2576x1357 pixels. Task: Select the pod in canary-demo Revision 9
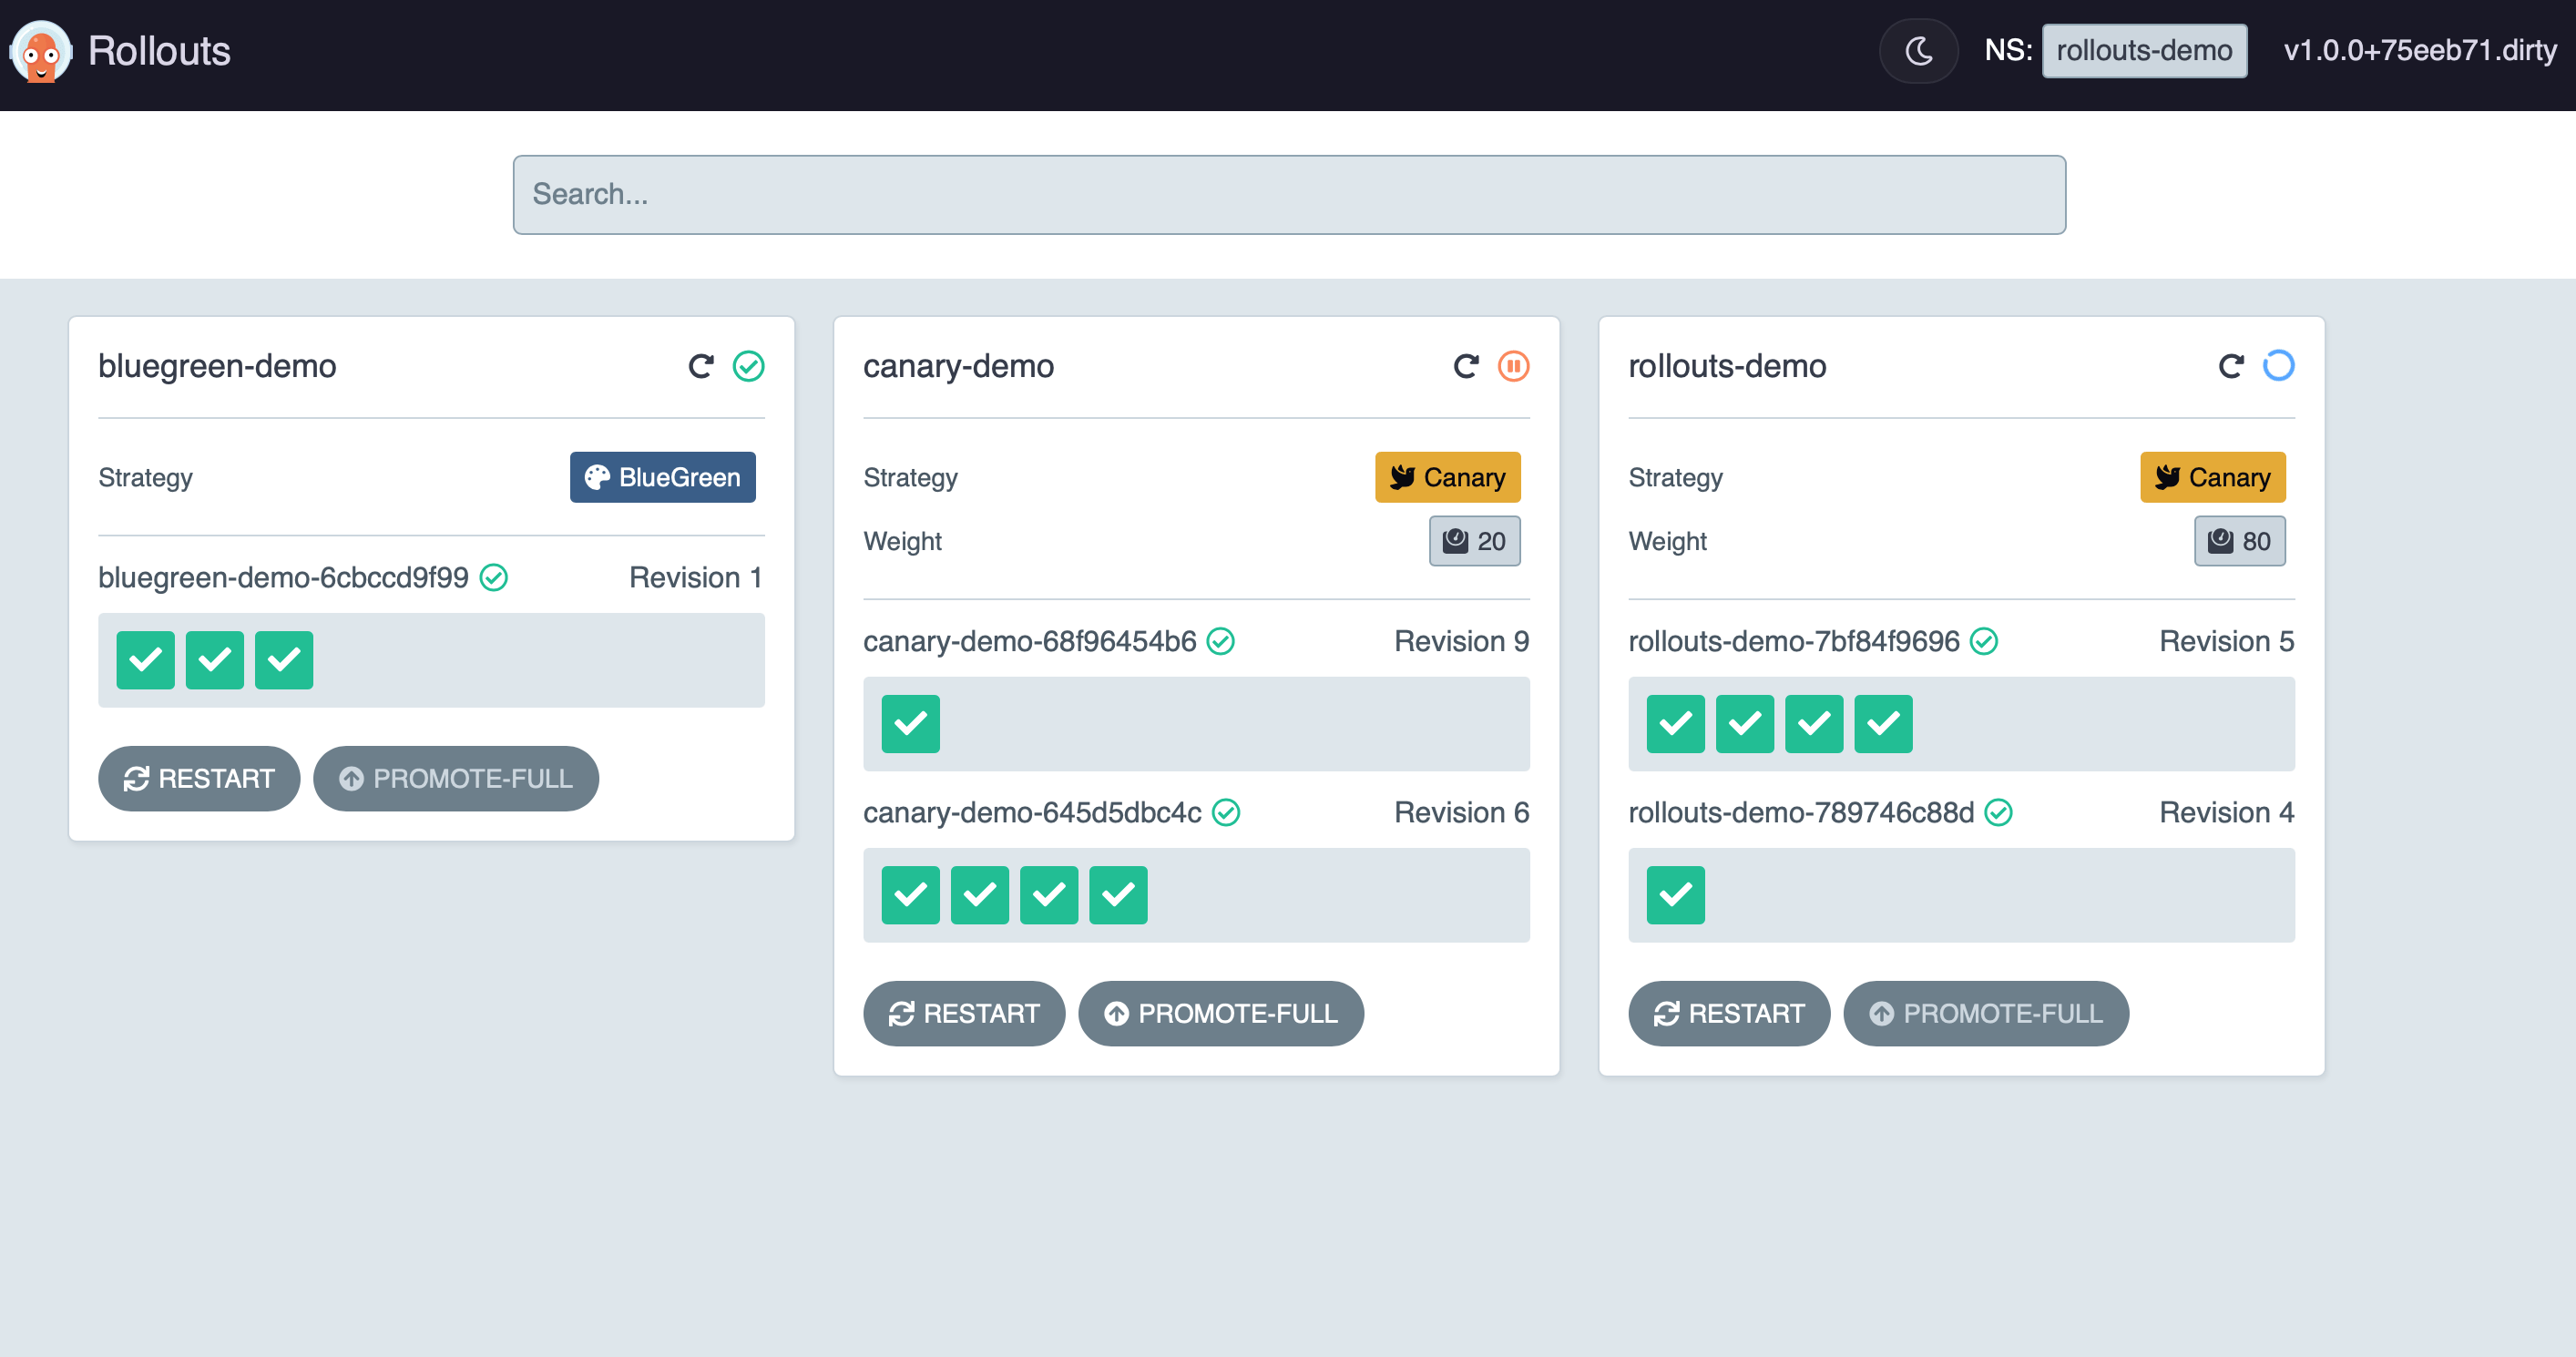click(x=911, y=724)
